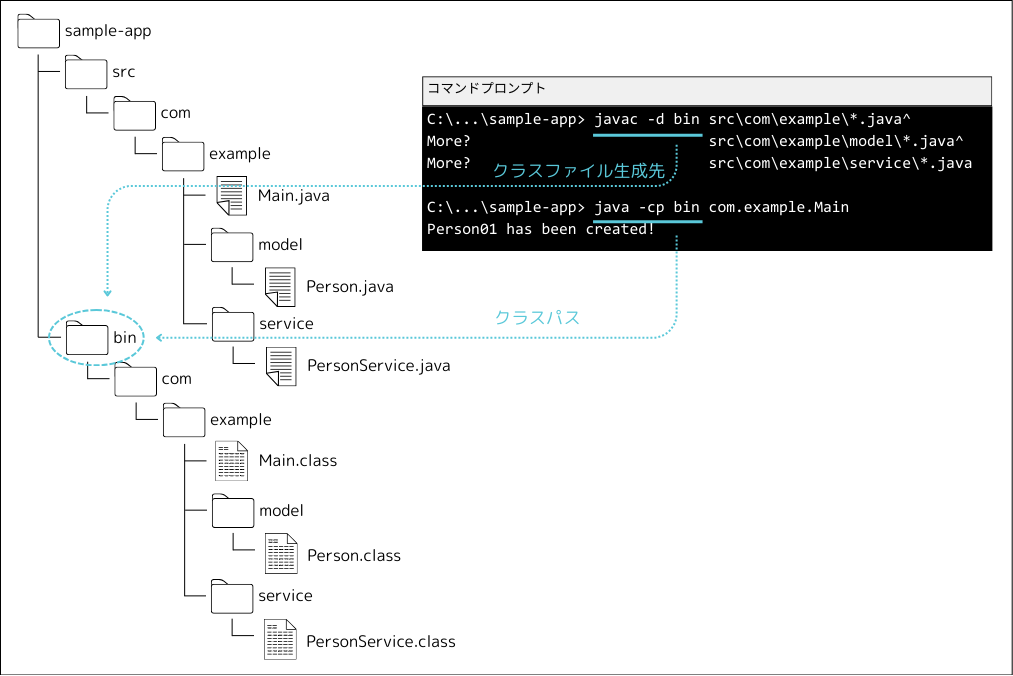This screenshot has height=676, width=1013.
Task: Open the Main.class file icon
Action: [231, 461]
